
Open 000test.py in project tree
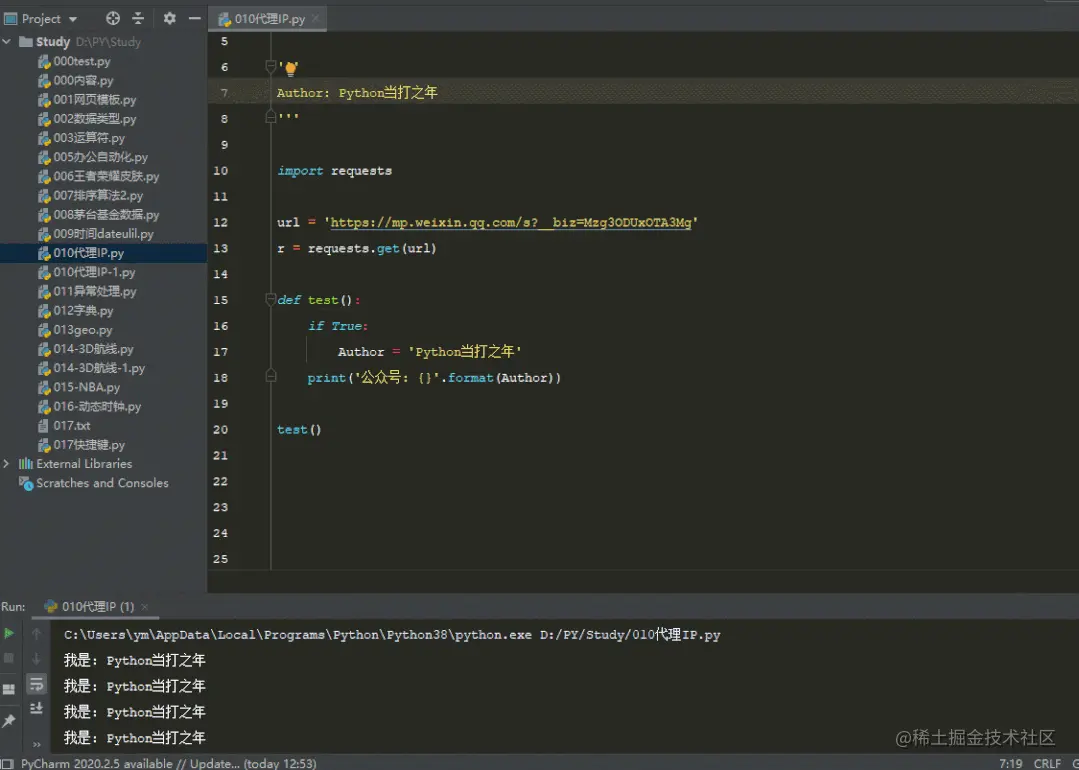tap(81, 61)
